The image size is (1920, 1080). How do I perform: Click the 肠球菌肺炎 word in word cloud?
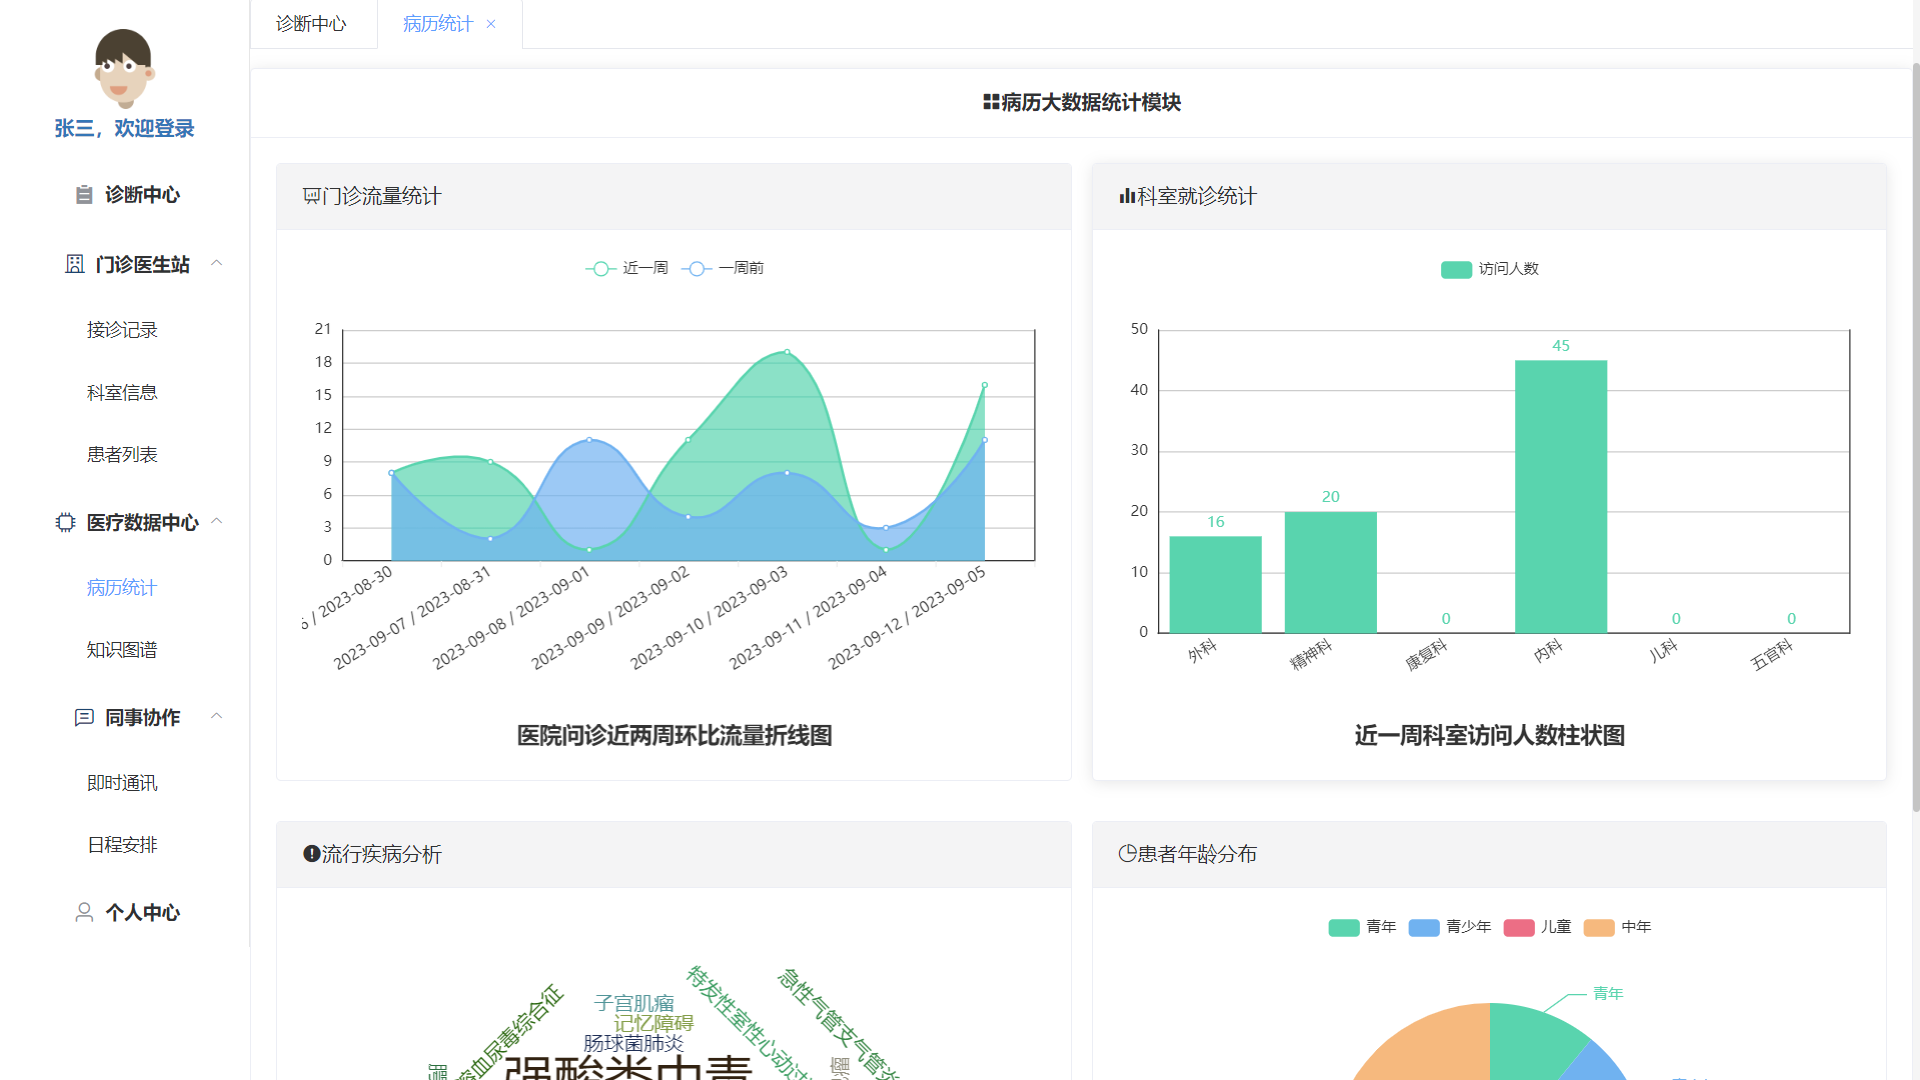coord(634,1043)
